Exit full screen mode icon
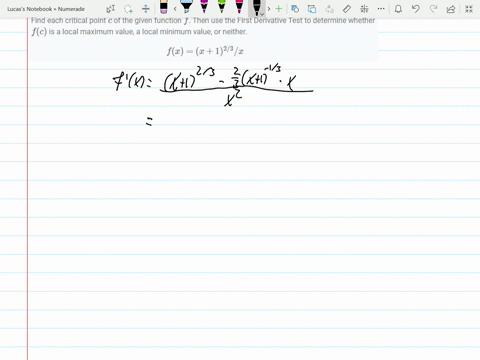480x360 pixels. [469, 9]
